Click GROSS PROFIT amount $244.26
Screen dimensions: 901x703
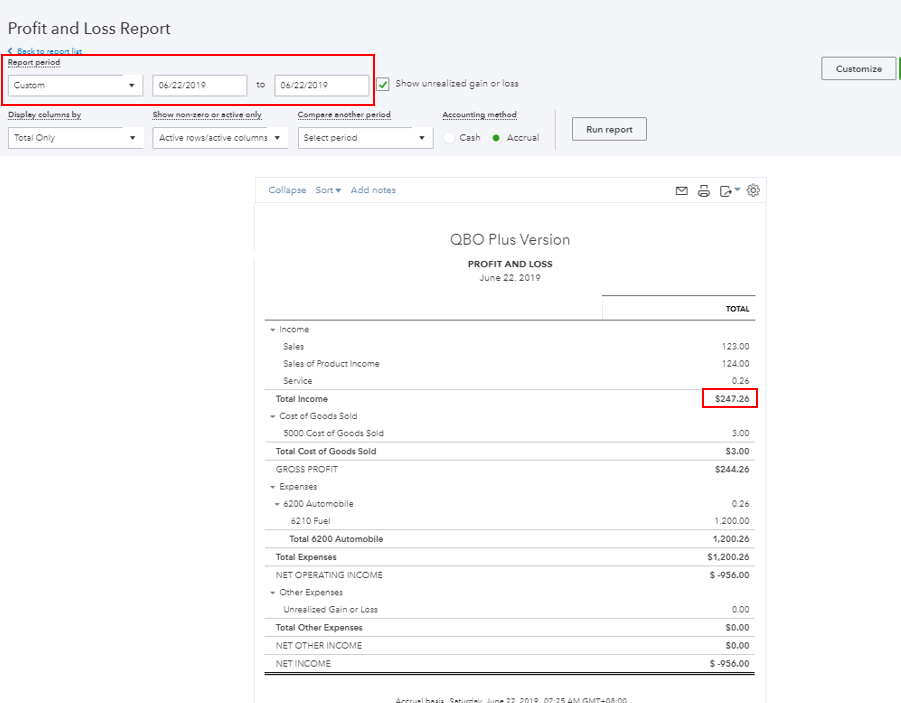[x=731, y=470]
